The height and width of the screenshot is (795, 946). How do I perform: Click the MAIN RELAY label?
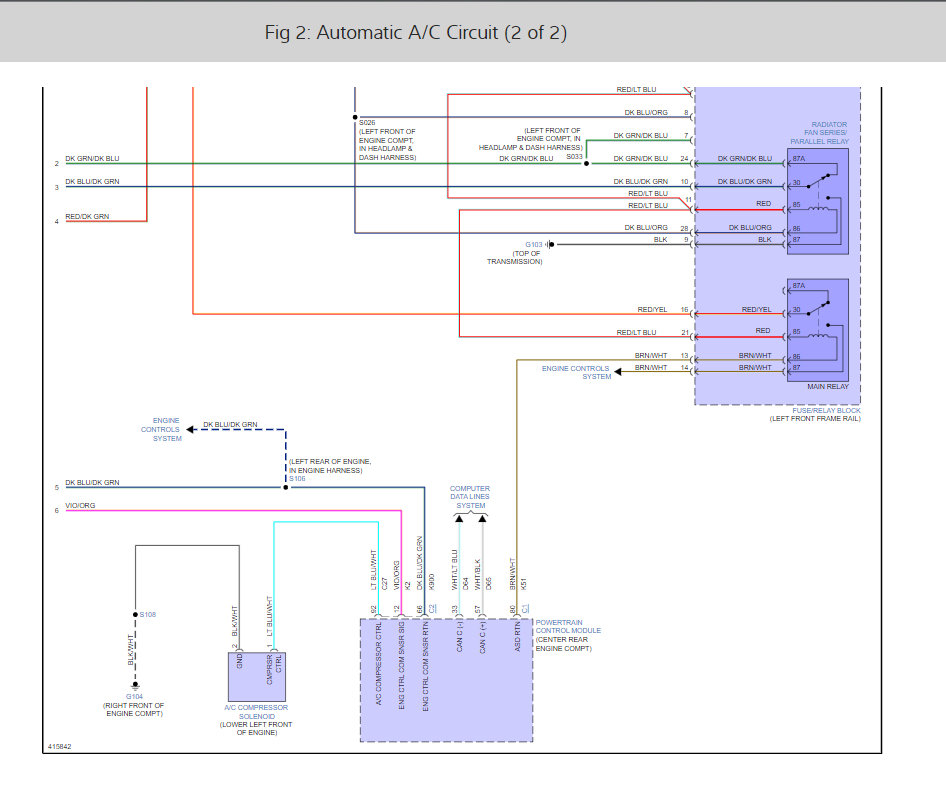(828, 387)
